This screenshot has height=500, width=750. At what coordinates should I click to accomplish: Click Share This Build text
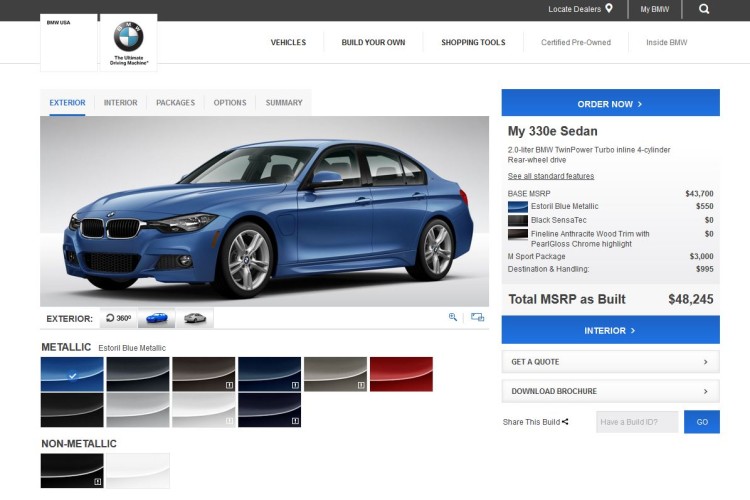pos(531,422)
